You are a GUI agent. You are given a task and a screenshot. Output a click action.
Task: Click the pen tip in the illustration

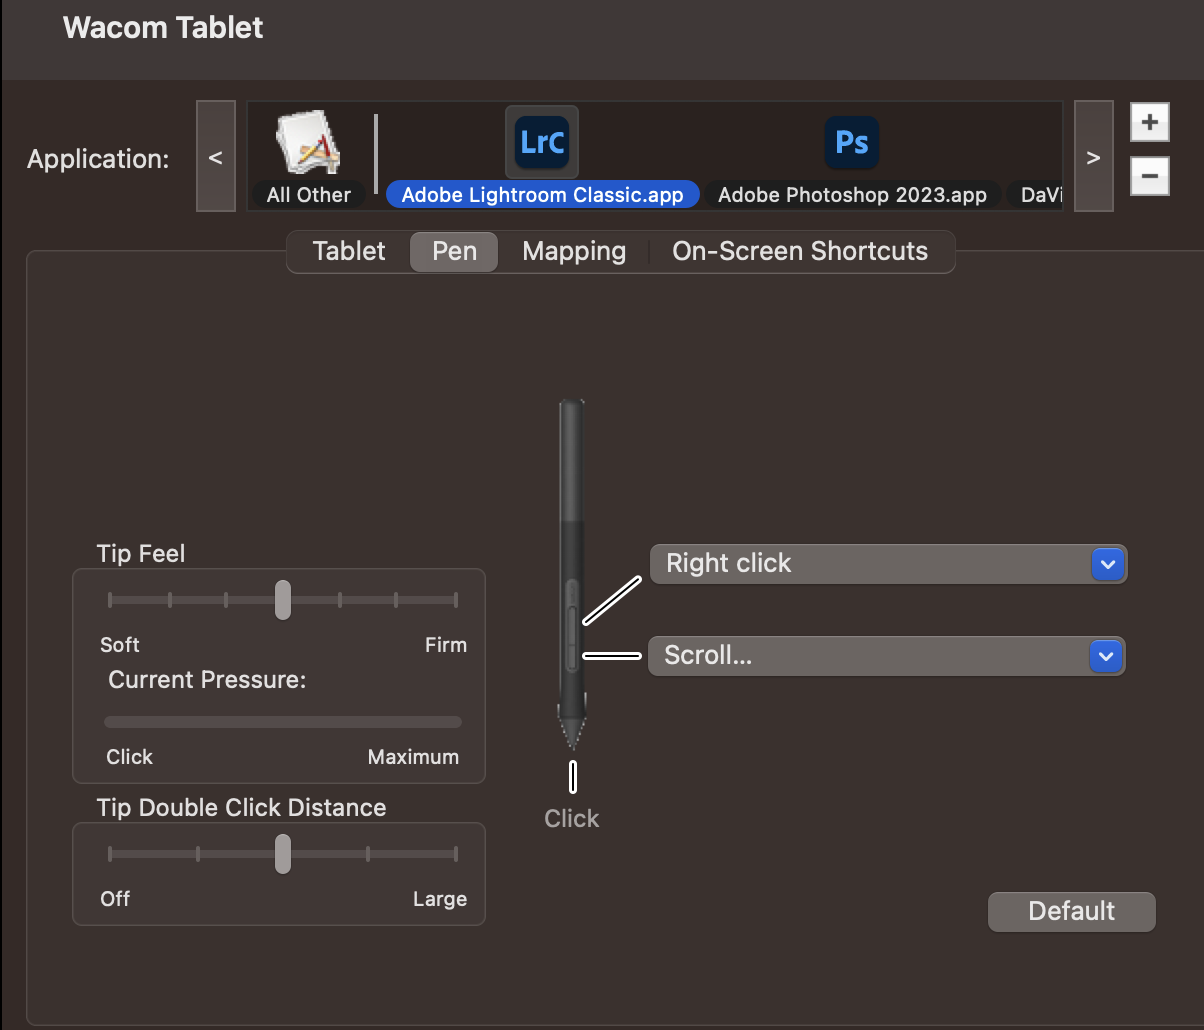pos(572,735)
